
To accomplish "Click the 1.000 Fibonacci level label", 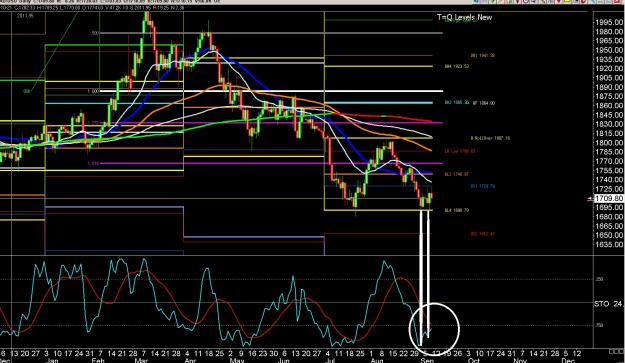I will click(93, 91).
